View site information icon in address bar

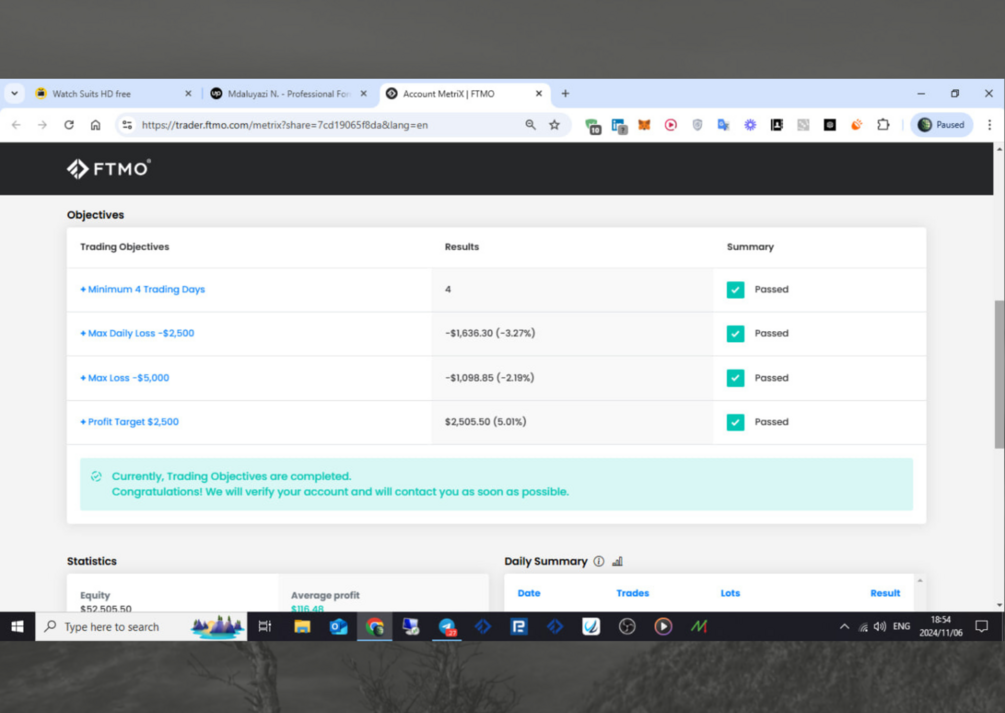[127, 125]
